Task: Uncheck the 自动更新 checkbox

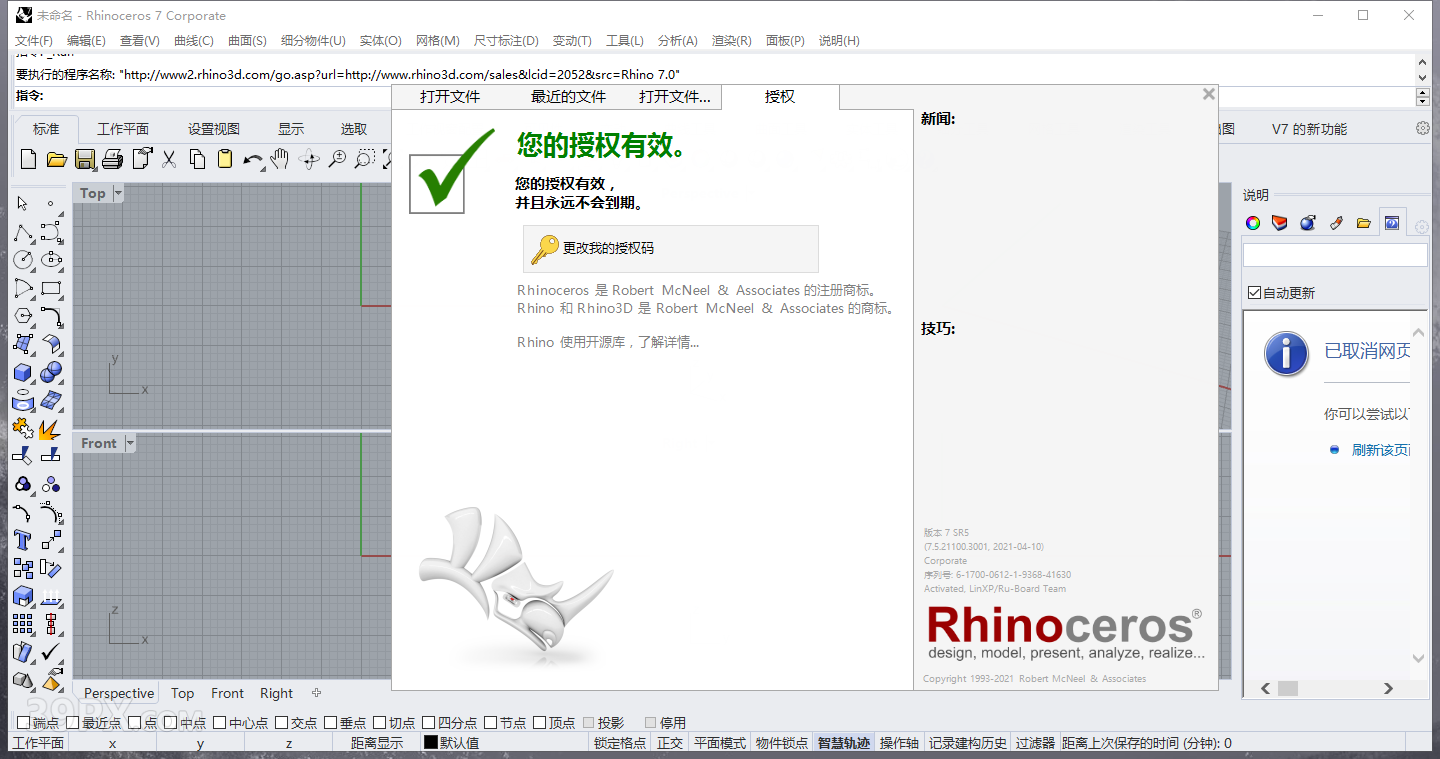Action: click(1254, 293)
